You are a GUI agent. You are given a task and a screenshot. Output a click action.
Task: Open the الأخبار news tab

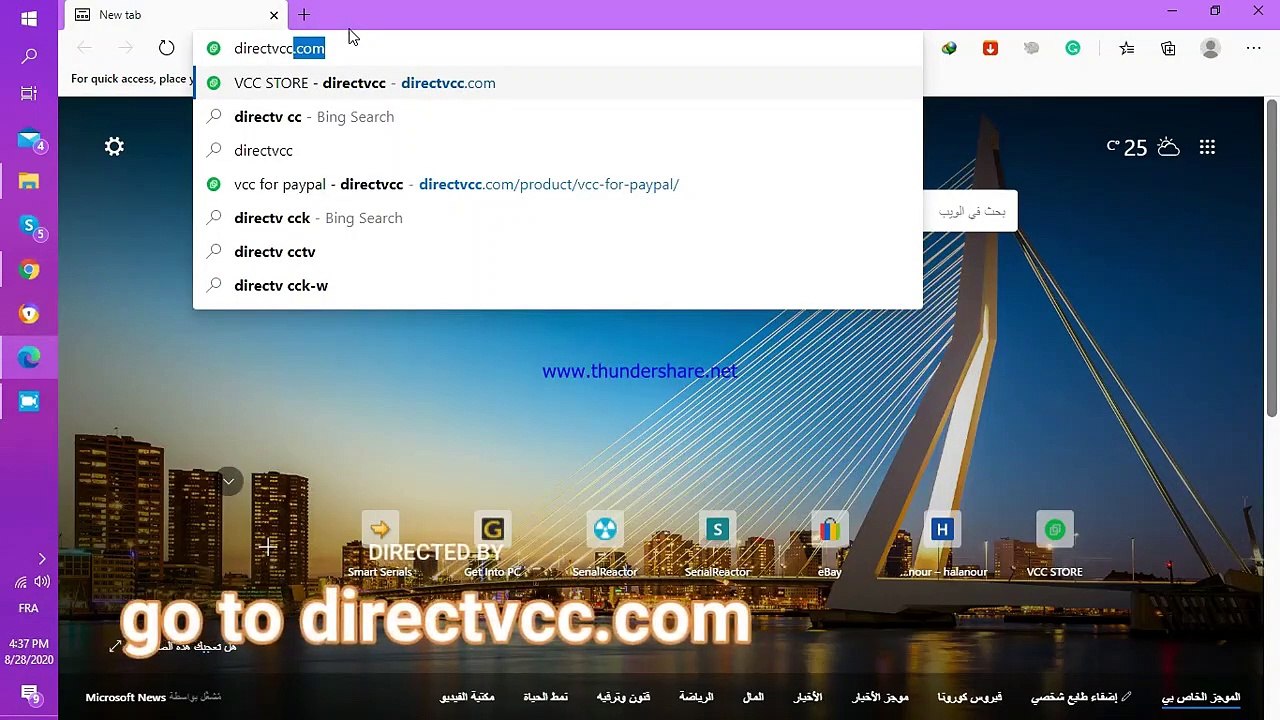[x=808, y=697]
